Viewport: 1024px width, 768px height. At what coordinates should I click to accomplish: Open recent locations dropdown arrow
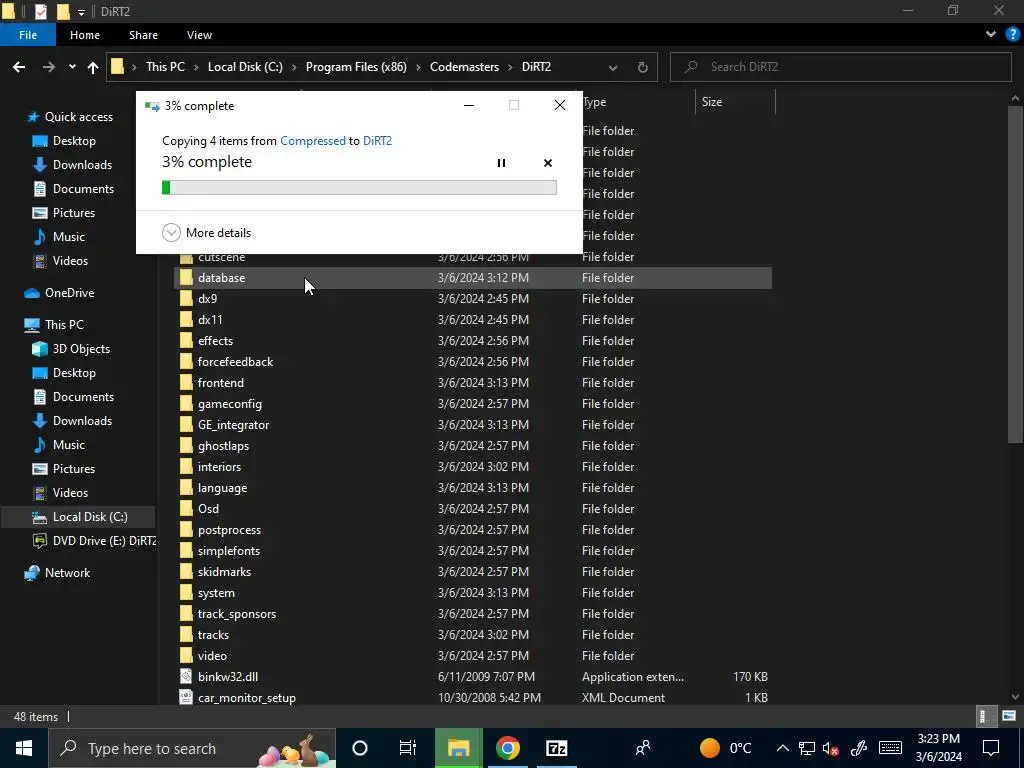pos(72,67)
